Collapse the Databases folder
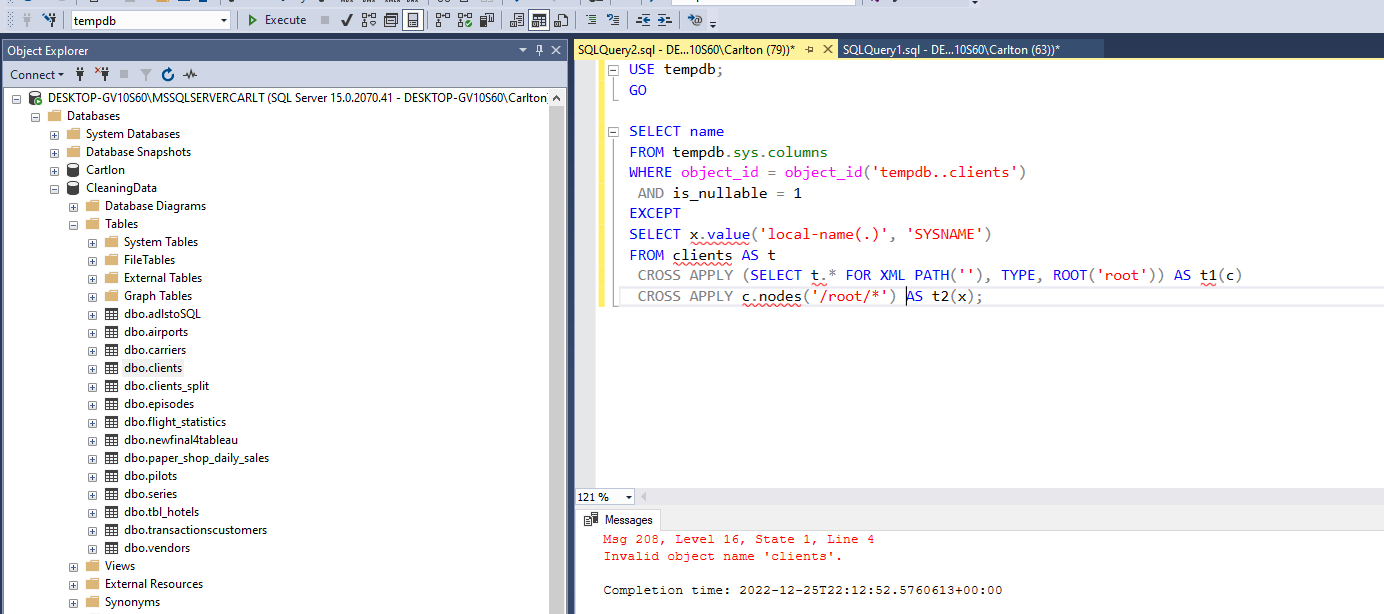This screenshot has width=1384, height=614. 35,116
